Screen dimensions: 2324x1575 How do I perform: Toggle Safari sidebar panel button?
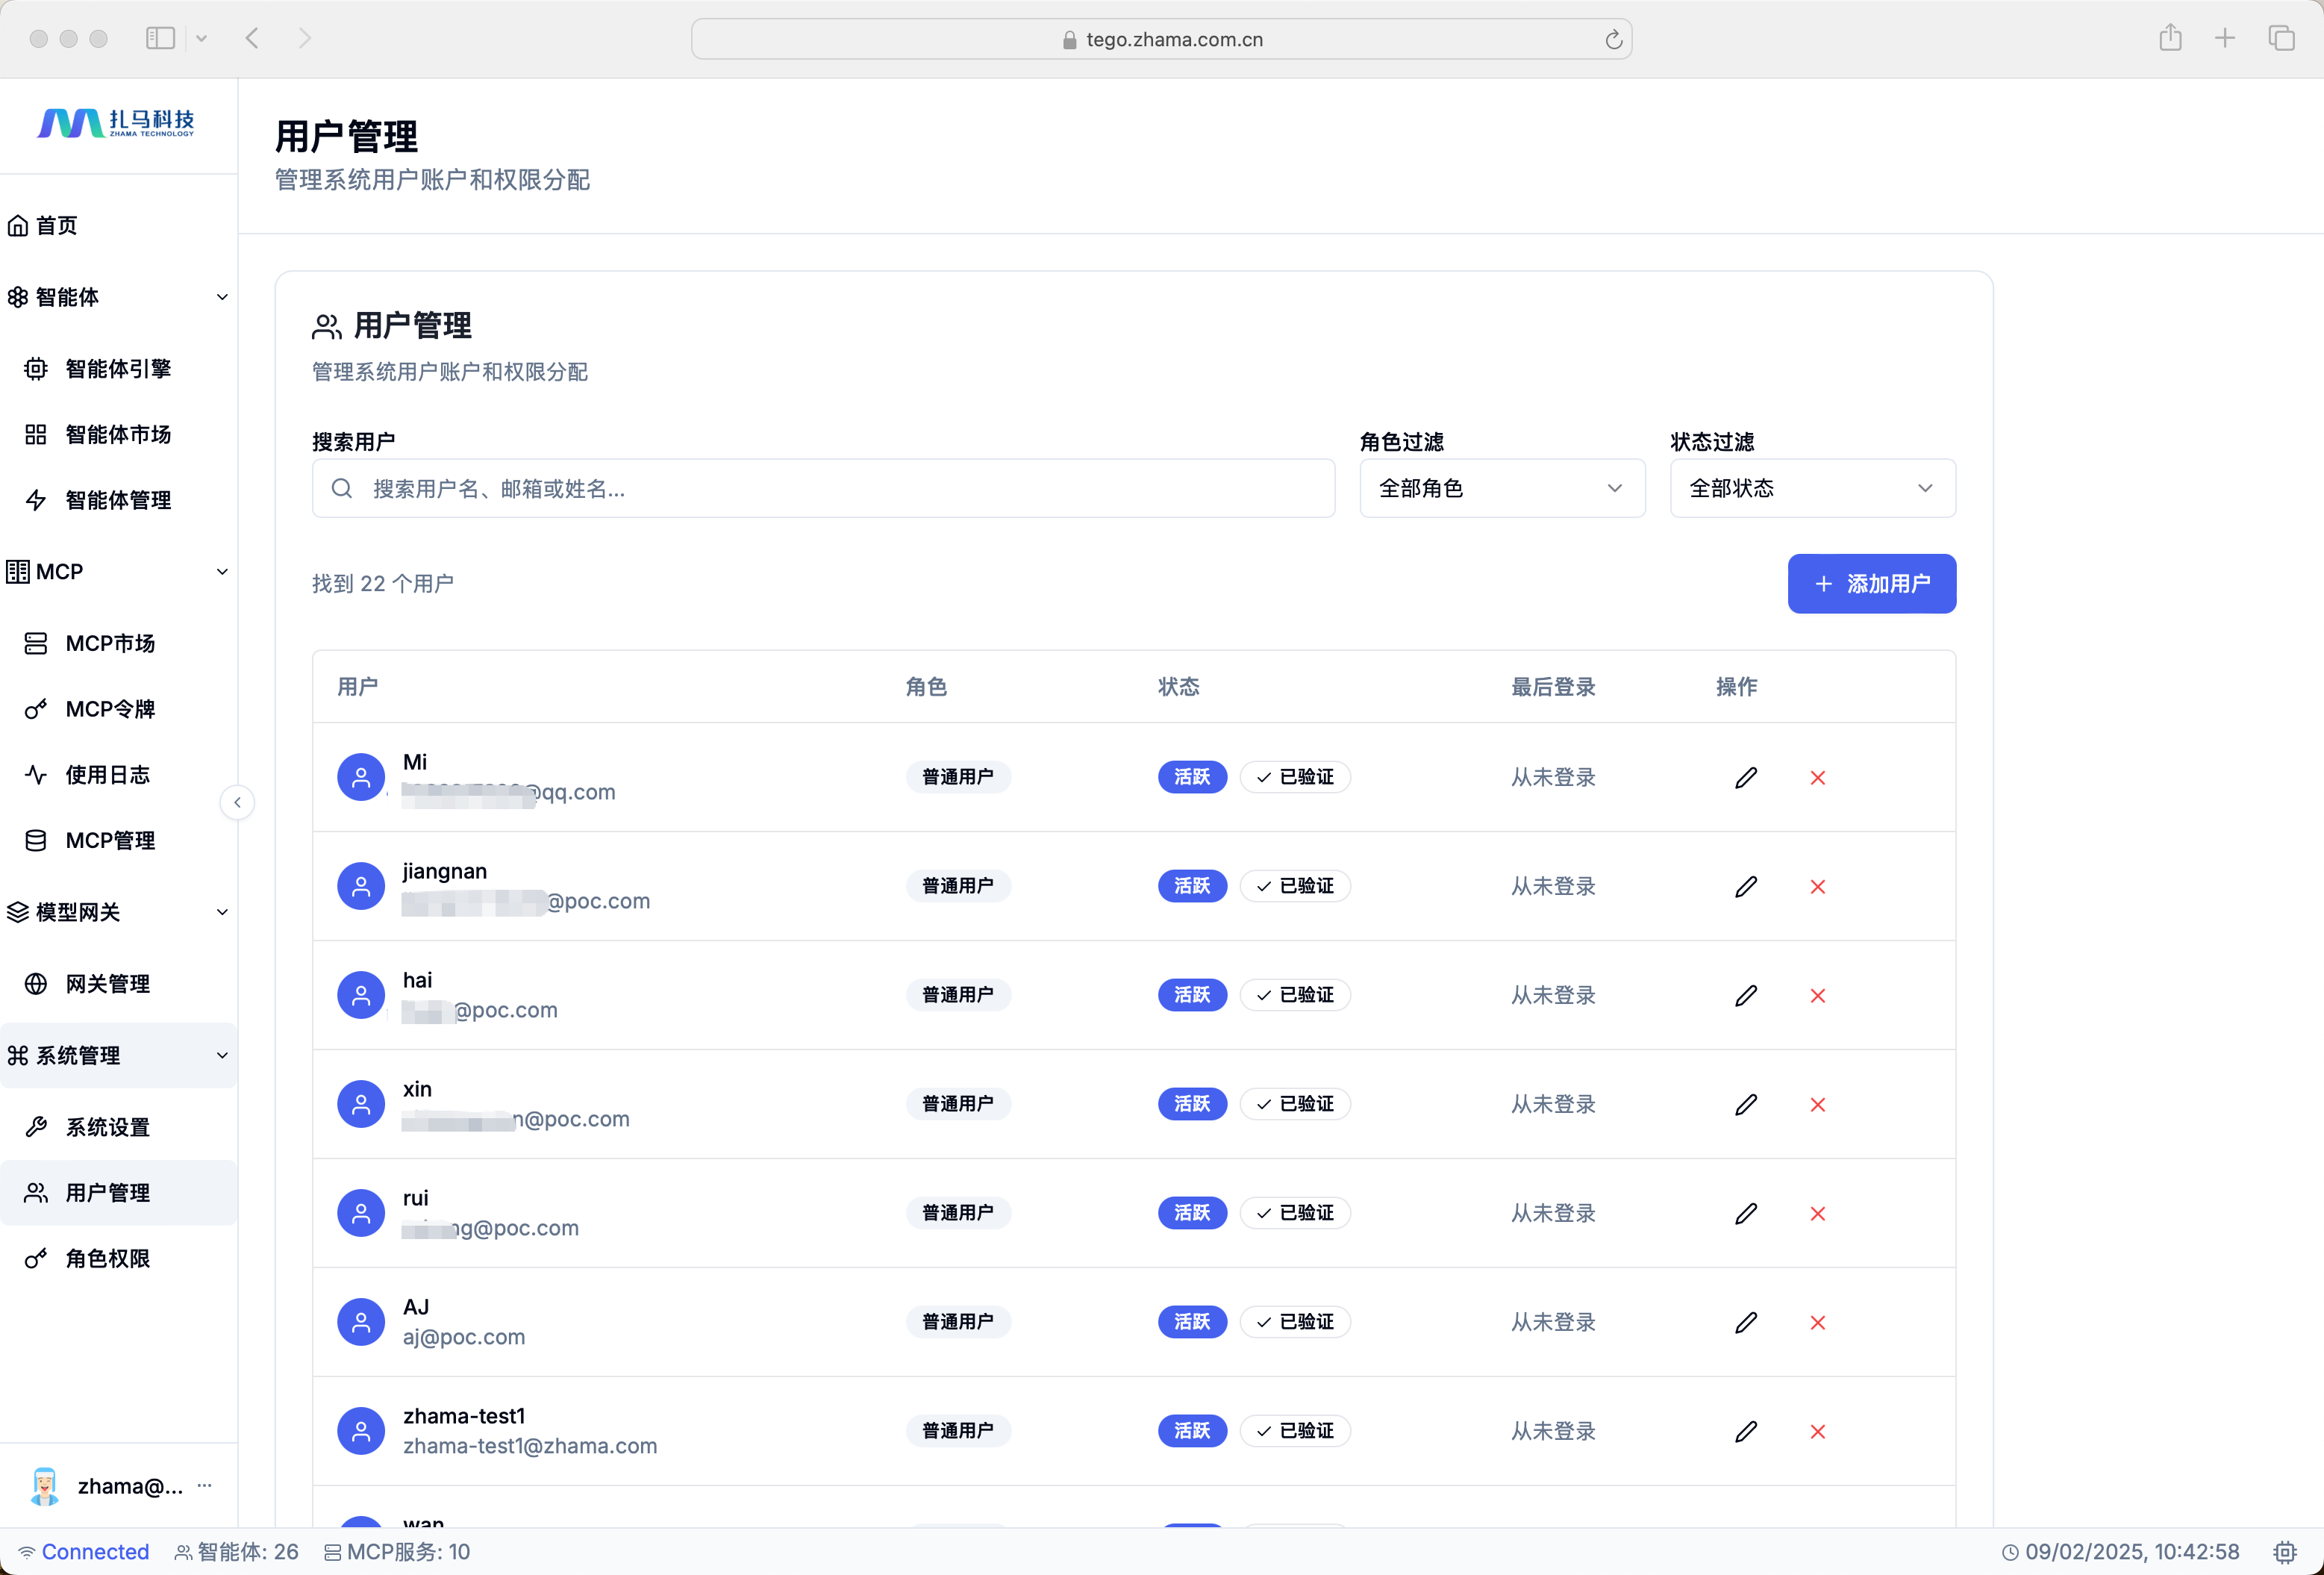pos(160,38)
